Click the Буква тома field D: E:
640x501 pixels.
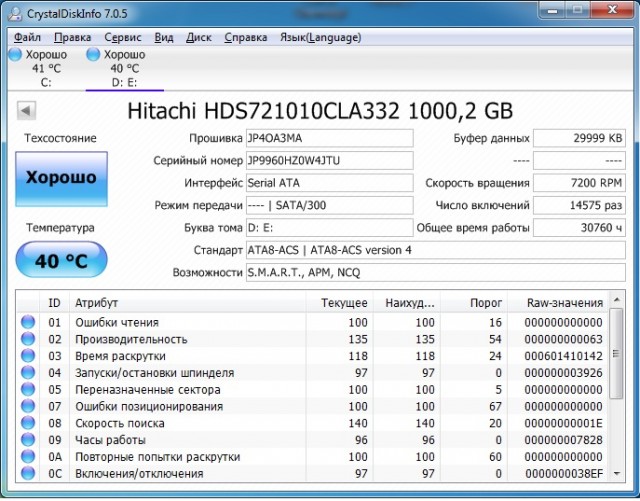[x=329, y=227]
